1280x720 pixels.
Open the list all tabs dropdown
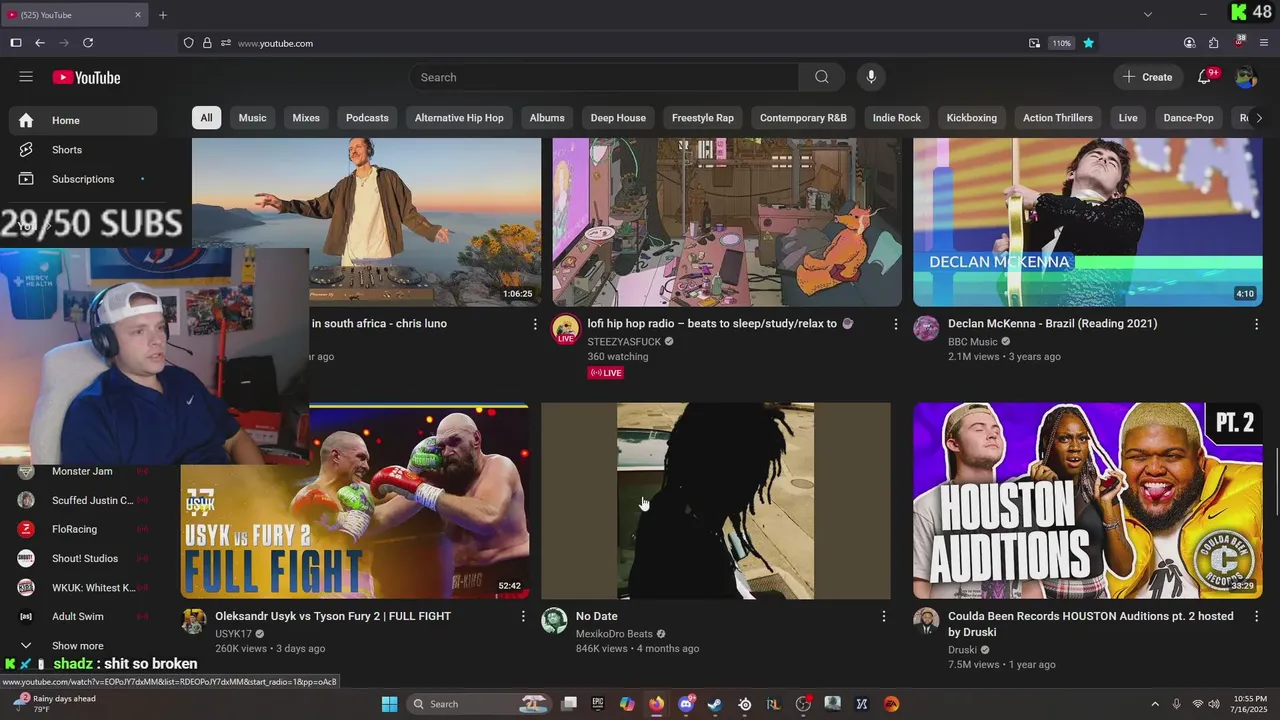1148,15
